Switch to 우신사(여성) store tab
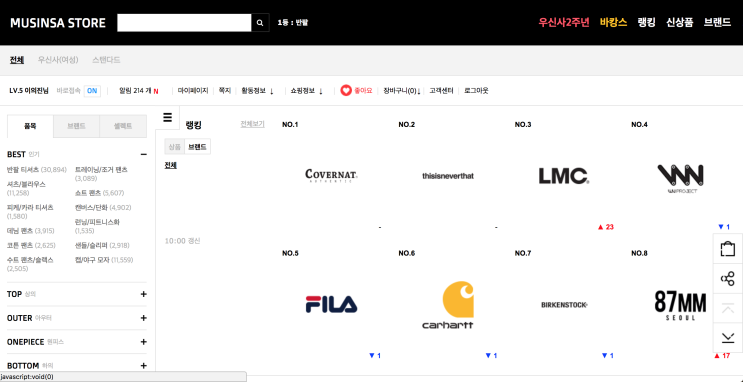This screenshot has width=743, height=382. [x=58, y=60]
